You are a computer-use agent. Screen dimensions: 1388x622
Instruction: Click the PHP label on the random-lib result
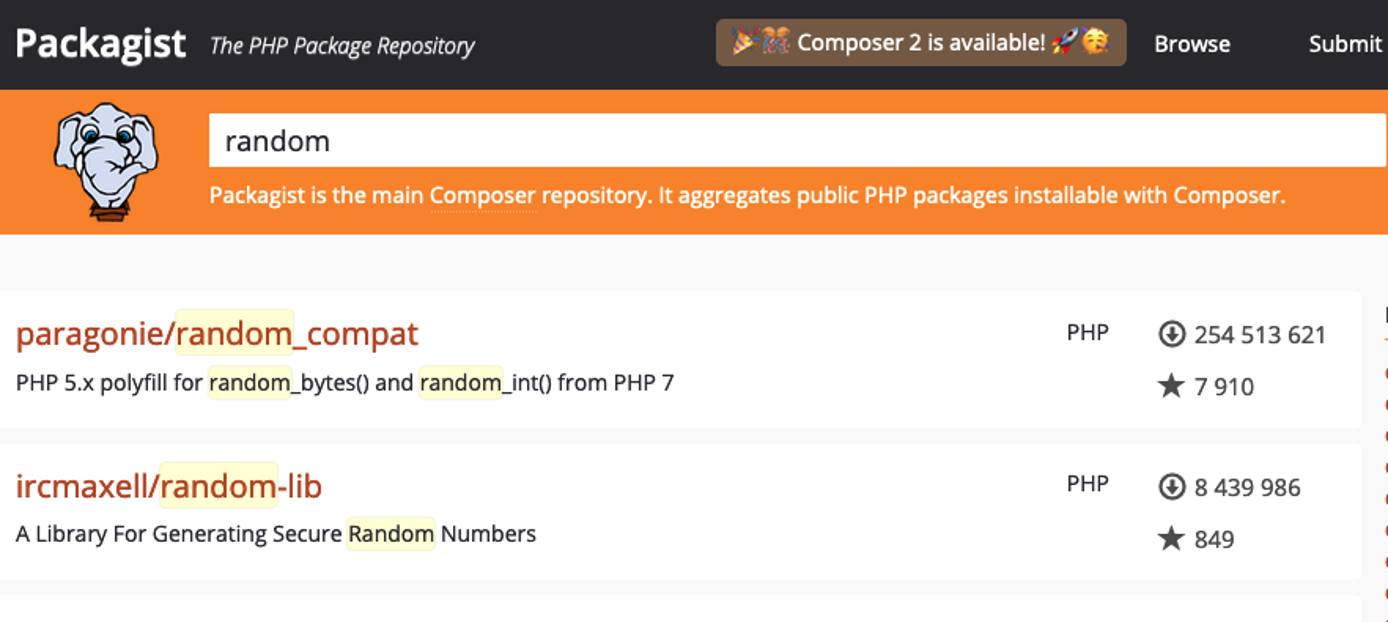pyautogui.click(x=1087, y=484)
